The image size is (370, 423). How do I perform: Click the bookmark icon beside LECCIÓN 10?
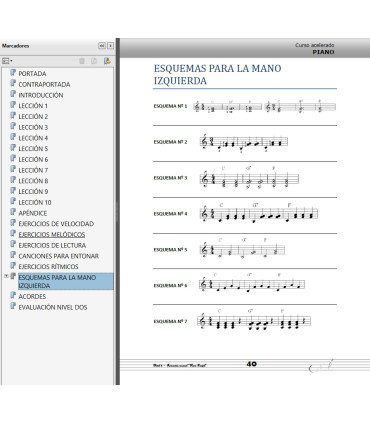click(x=13, y=201)
